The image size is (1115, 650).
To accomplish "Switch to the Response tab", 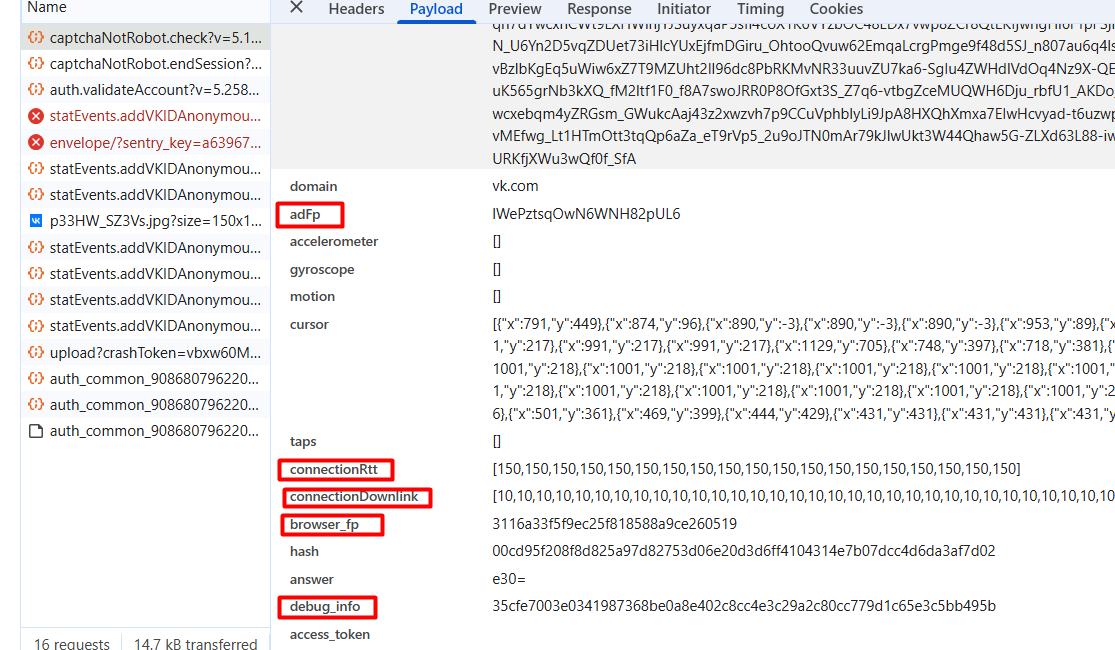I will [599, 9].
